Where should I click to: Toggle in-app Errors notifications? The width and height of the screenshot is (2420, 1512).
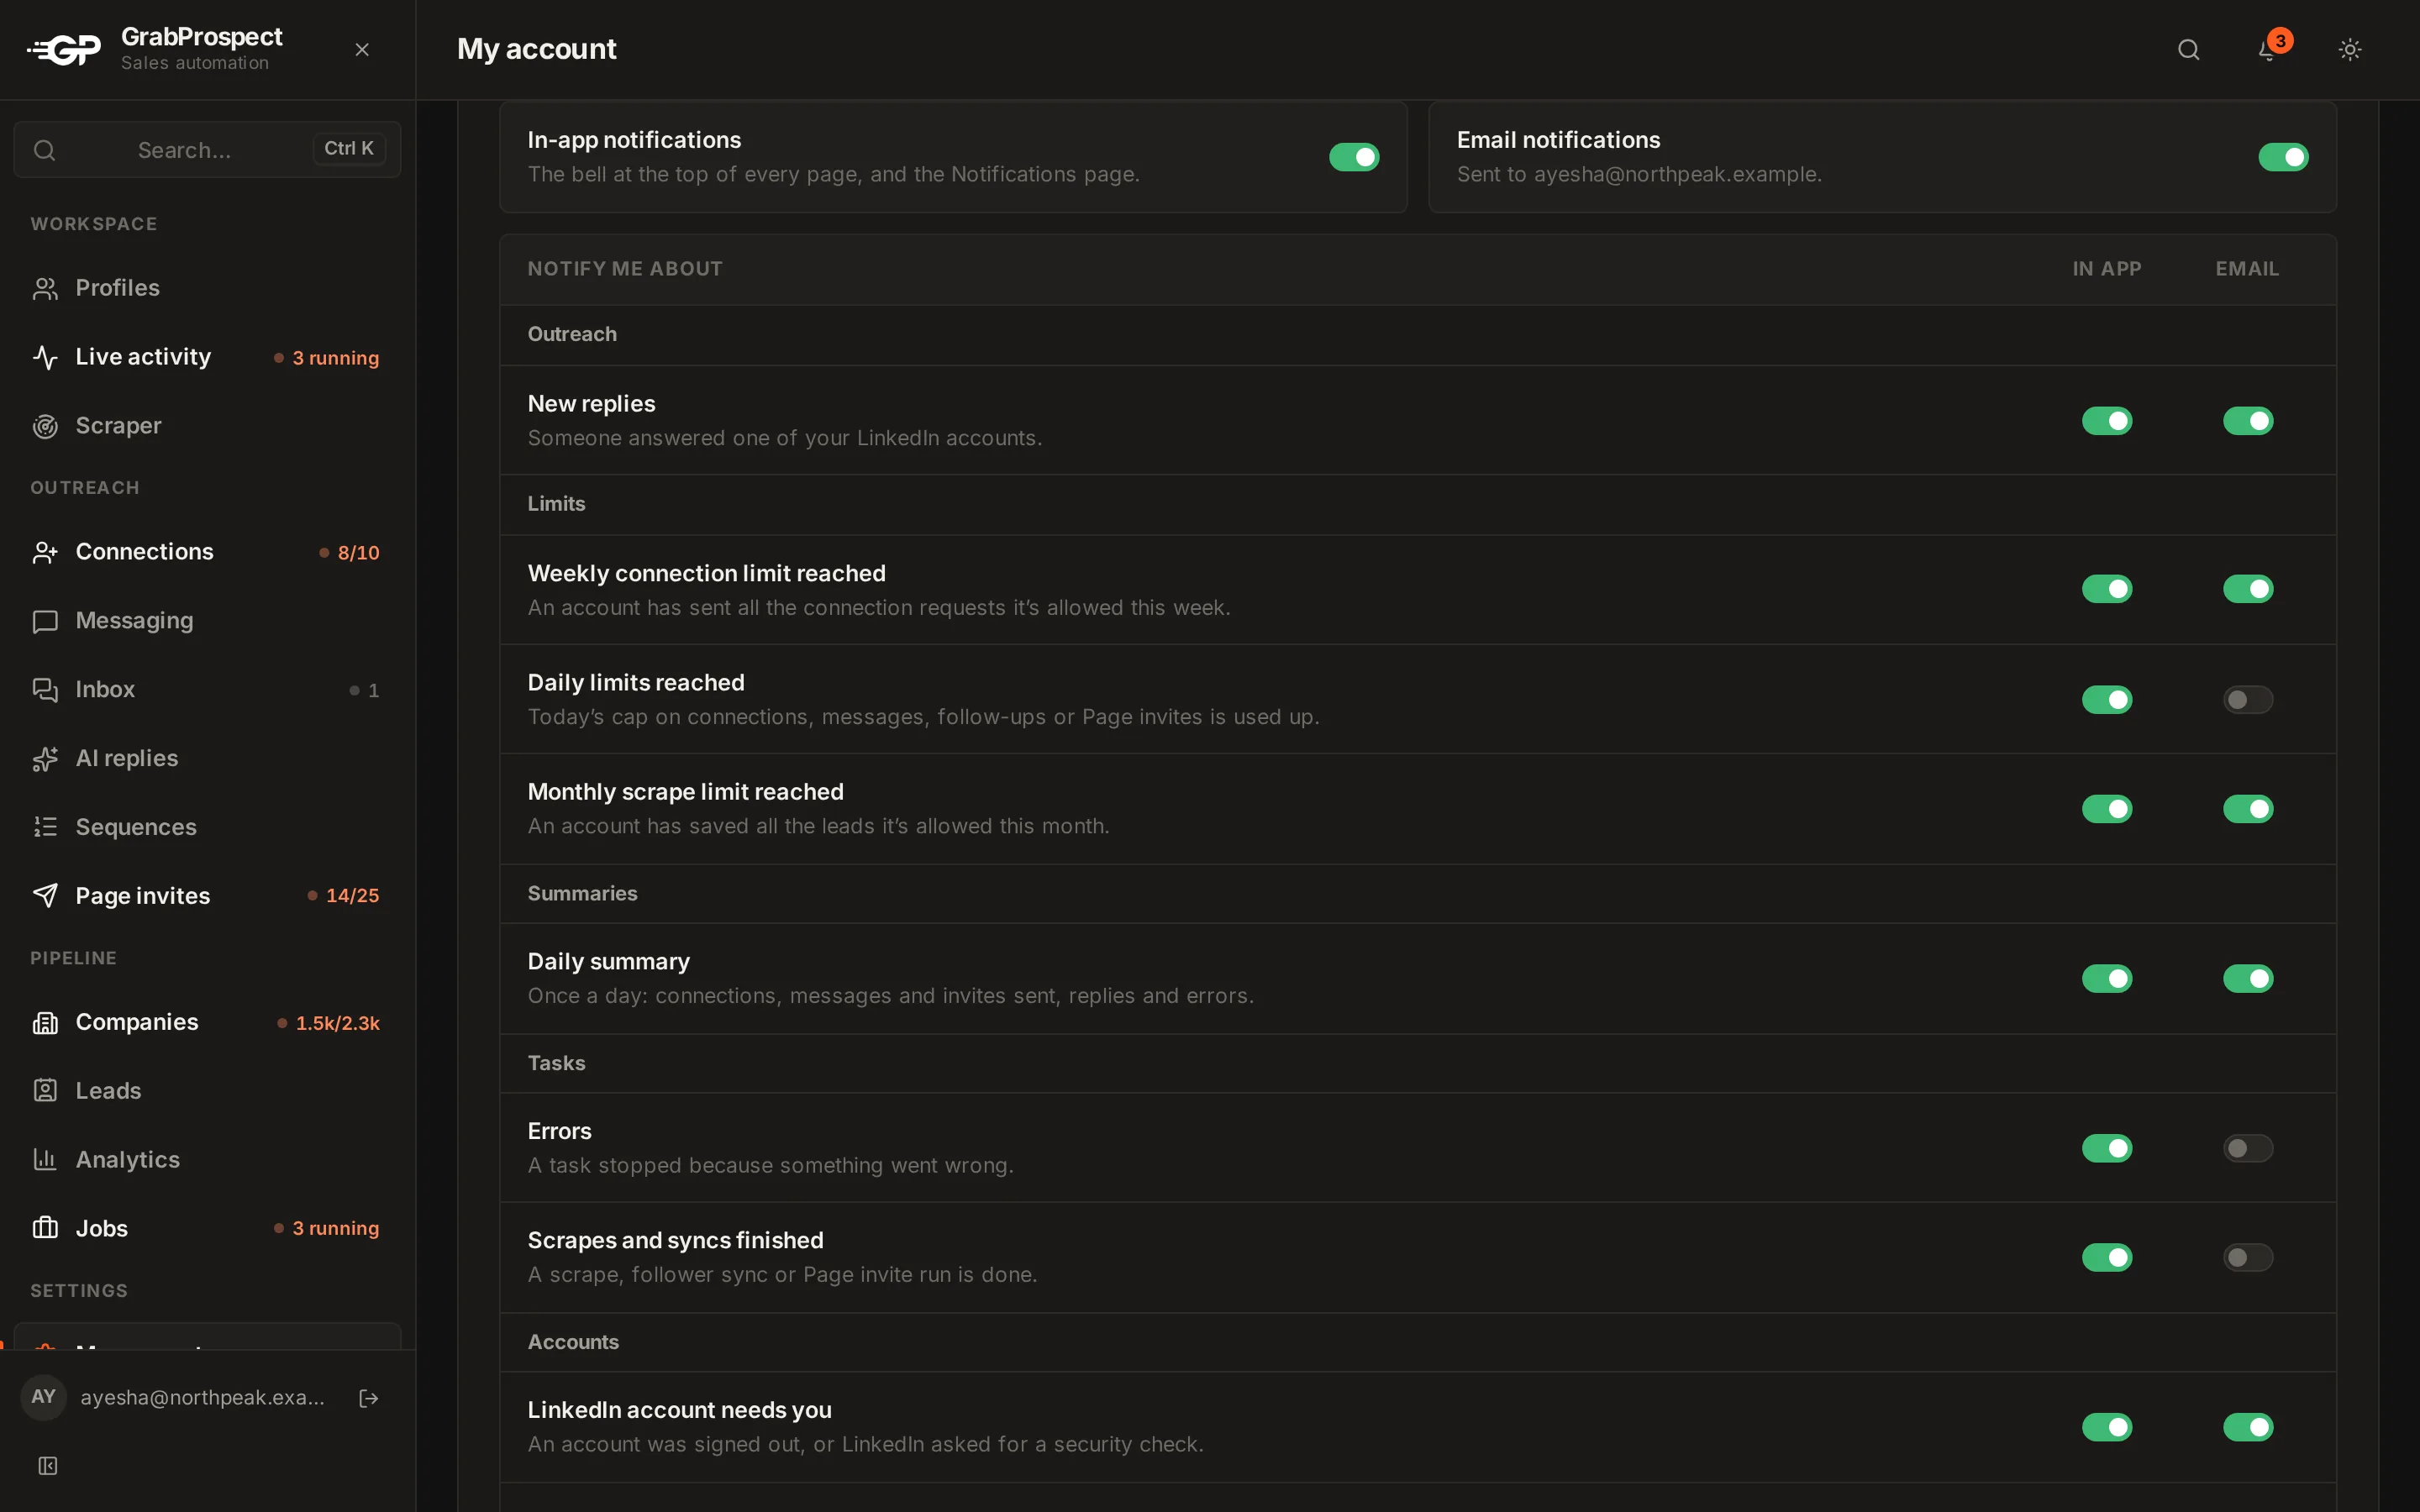tap(2107, 1148)
